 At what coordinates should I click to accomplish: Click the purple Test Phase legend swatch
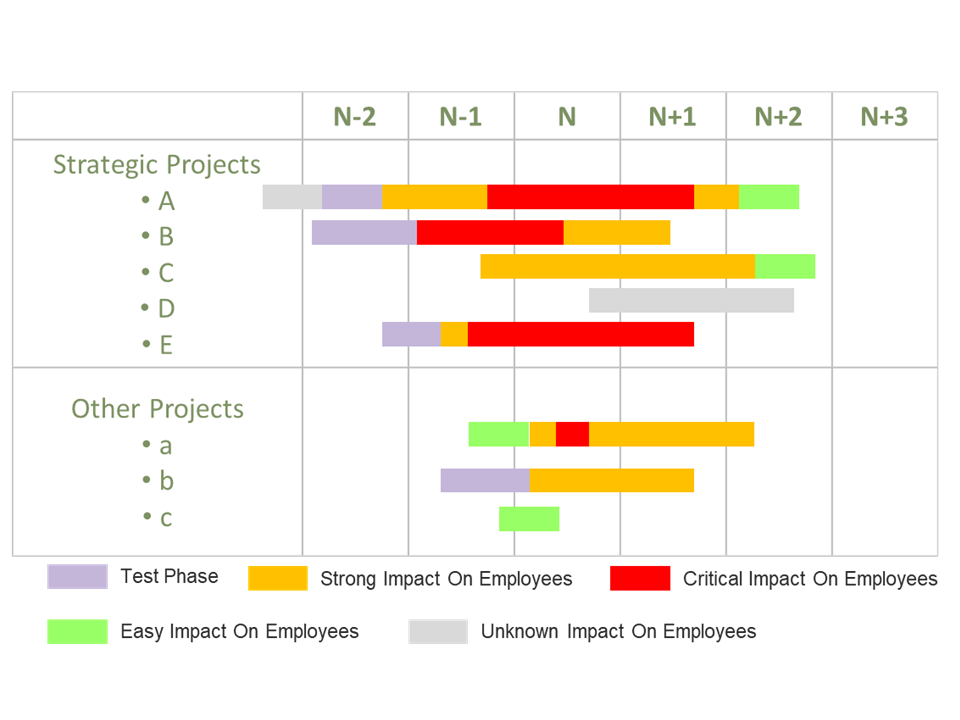[x=77, y=577]
